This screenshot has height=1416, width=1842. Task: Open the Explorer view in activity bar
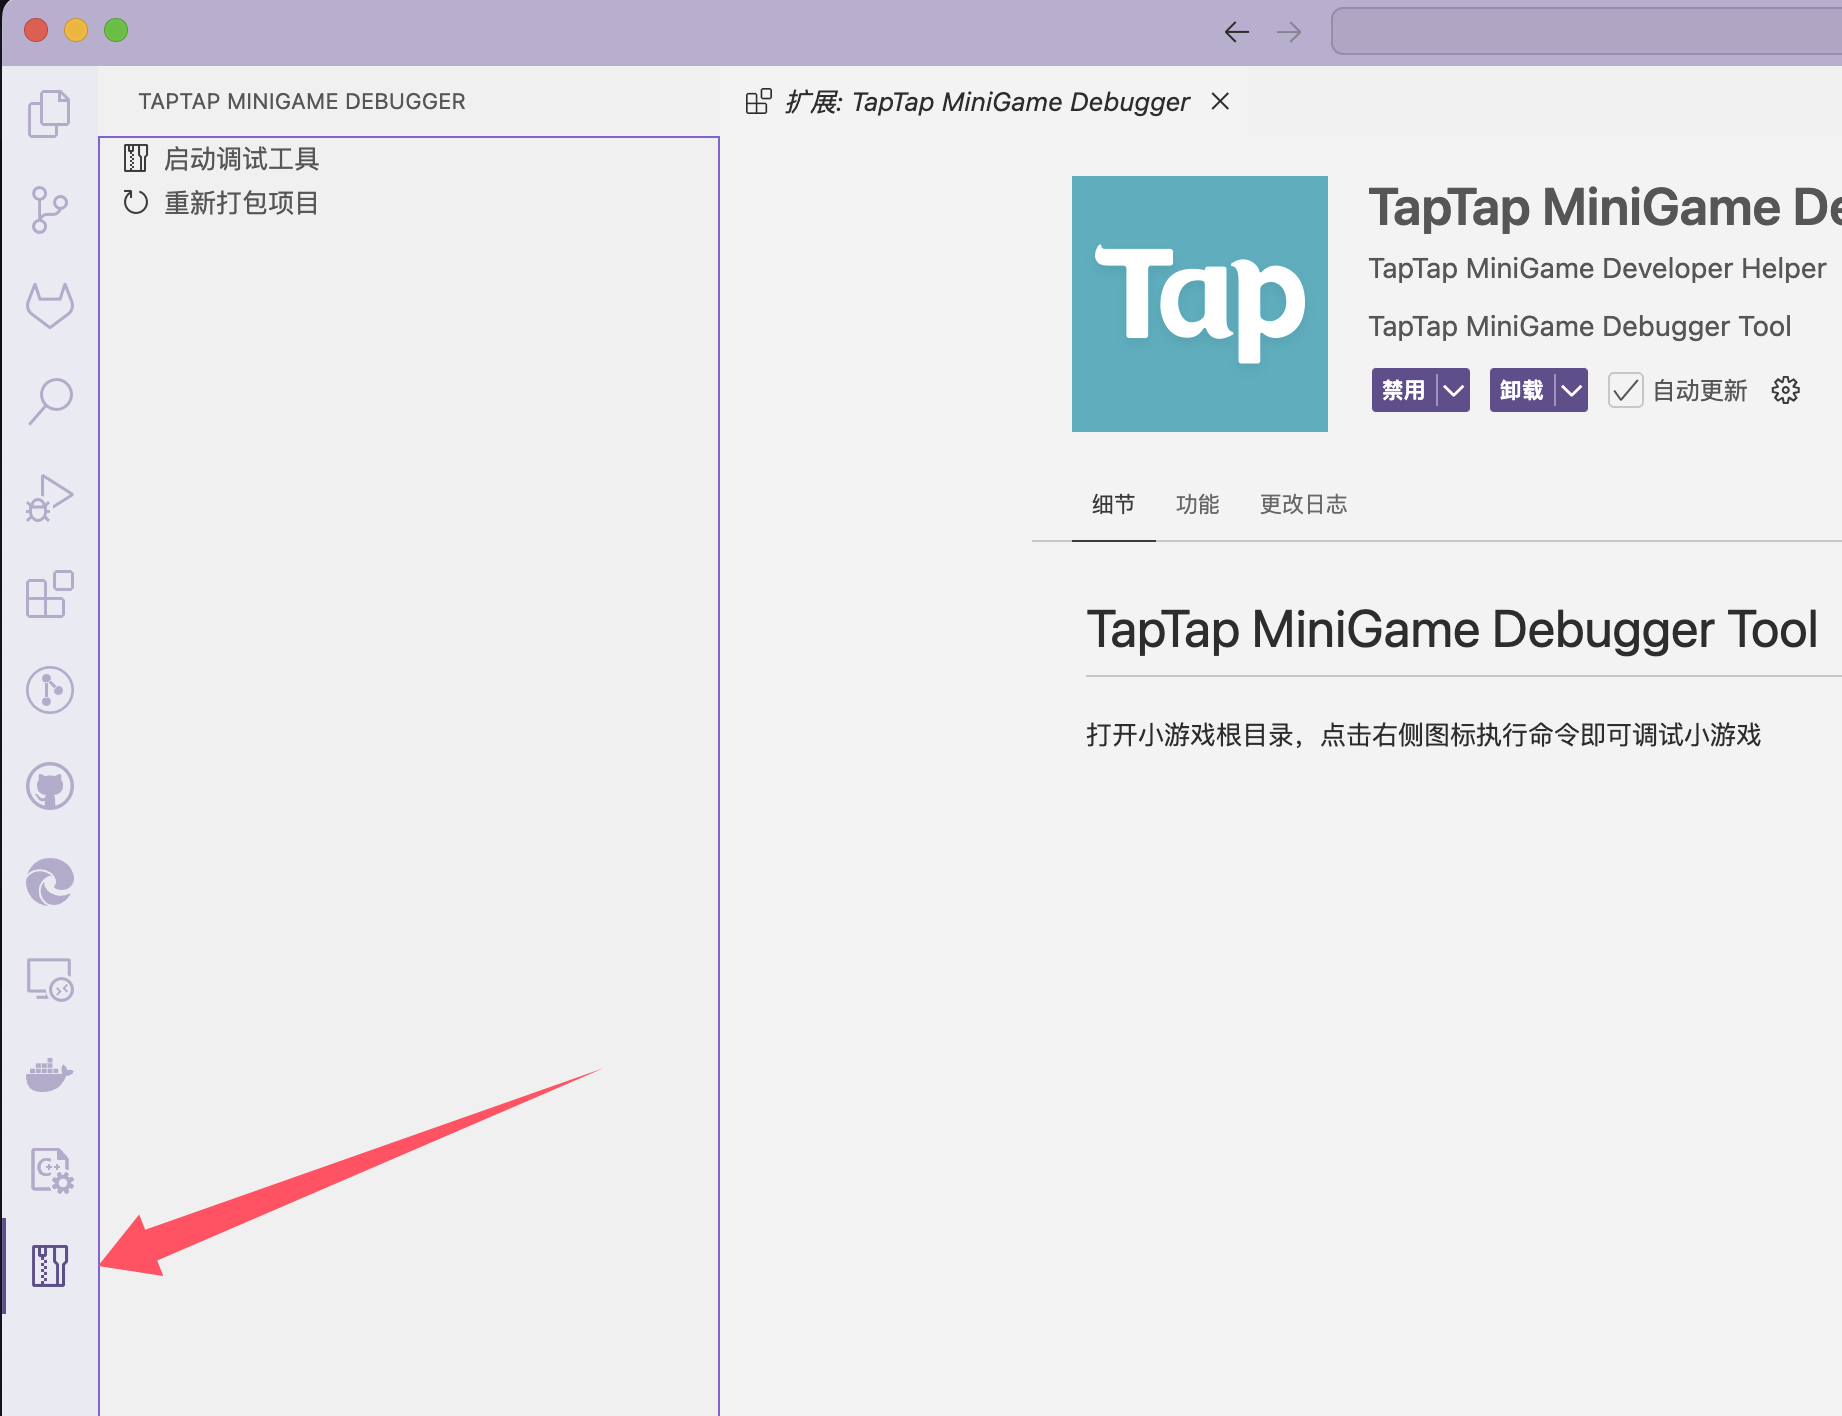(x=49, y=113)
